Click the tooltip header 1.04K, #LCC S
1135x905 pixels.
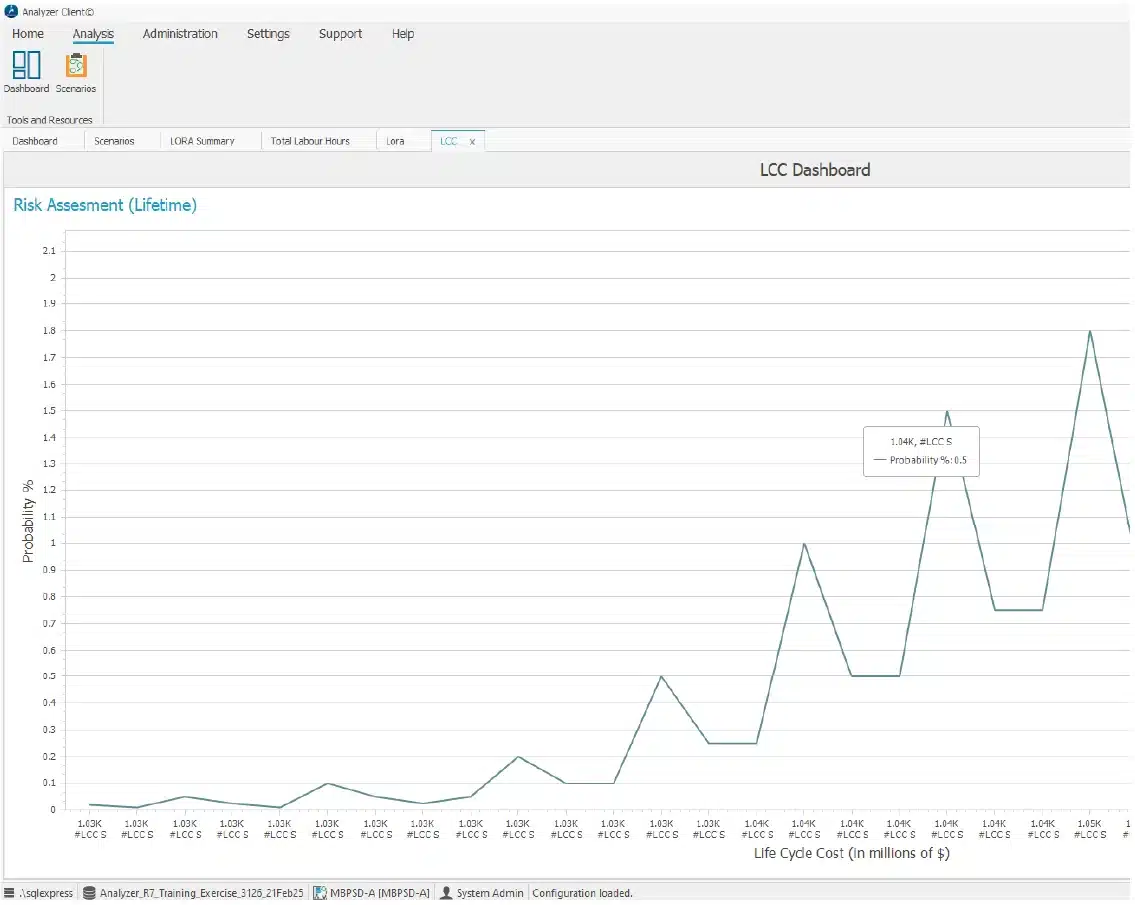tap(921, 442)
